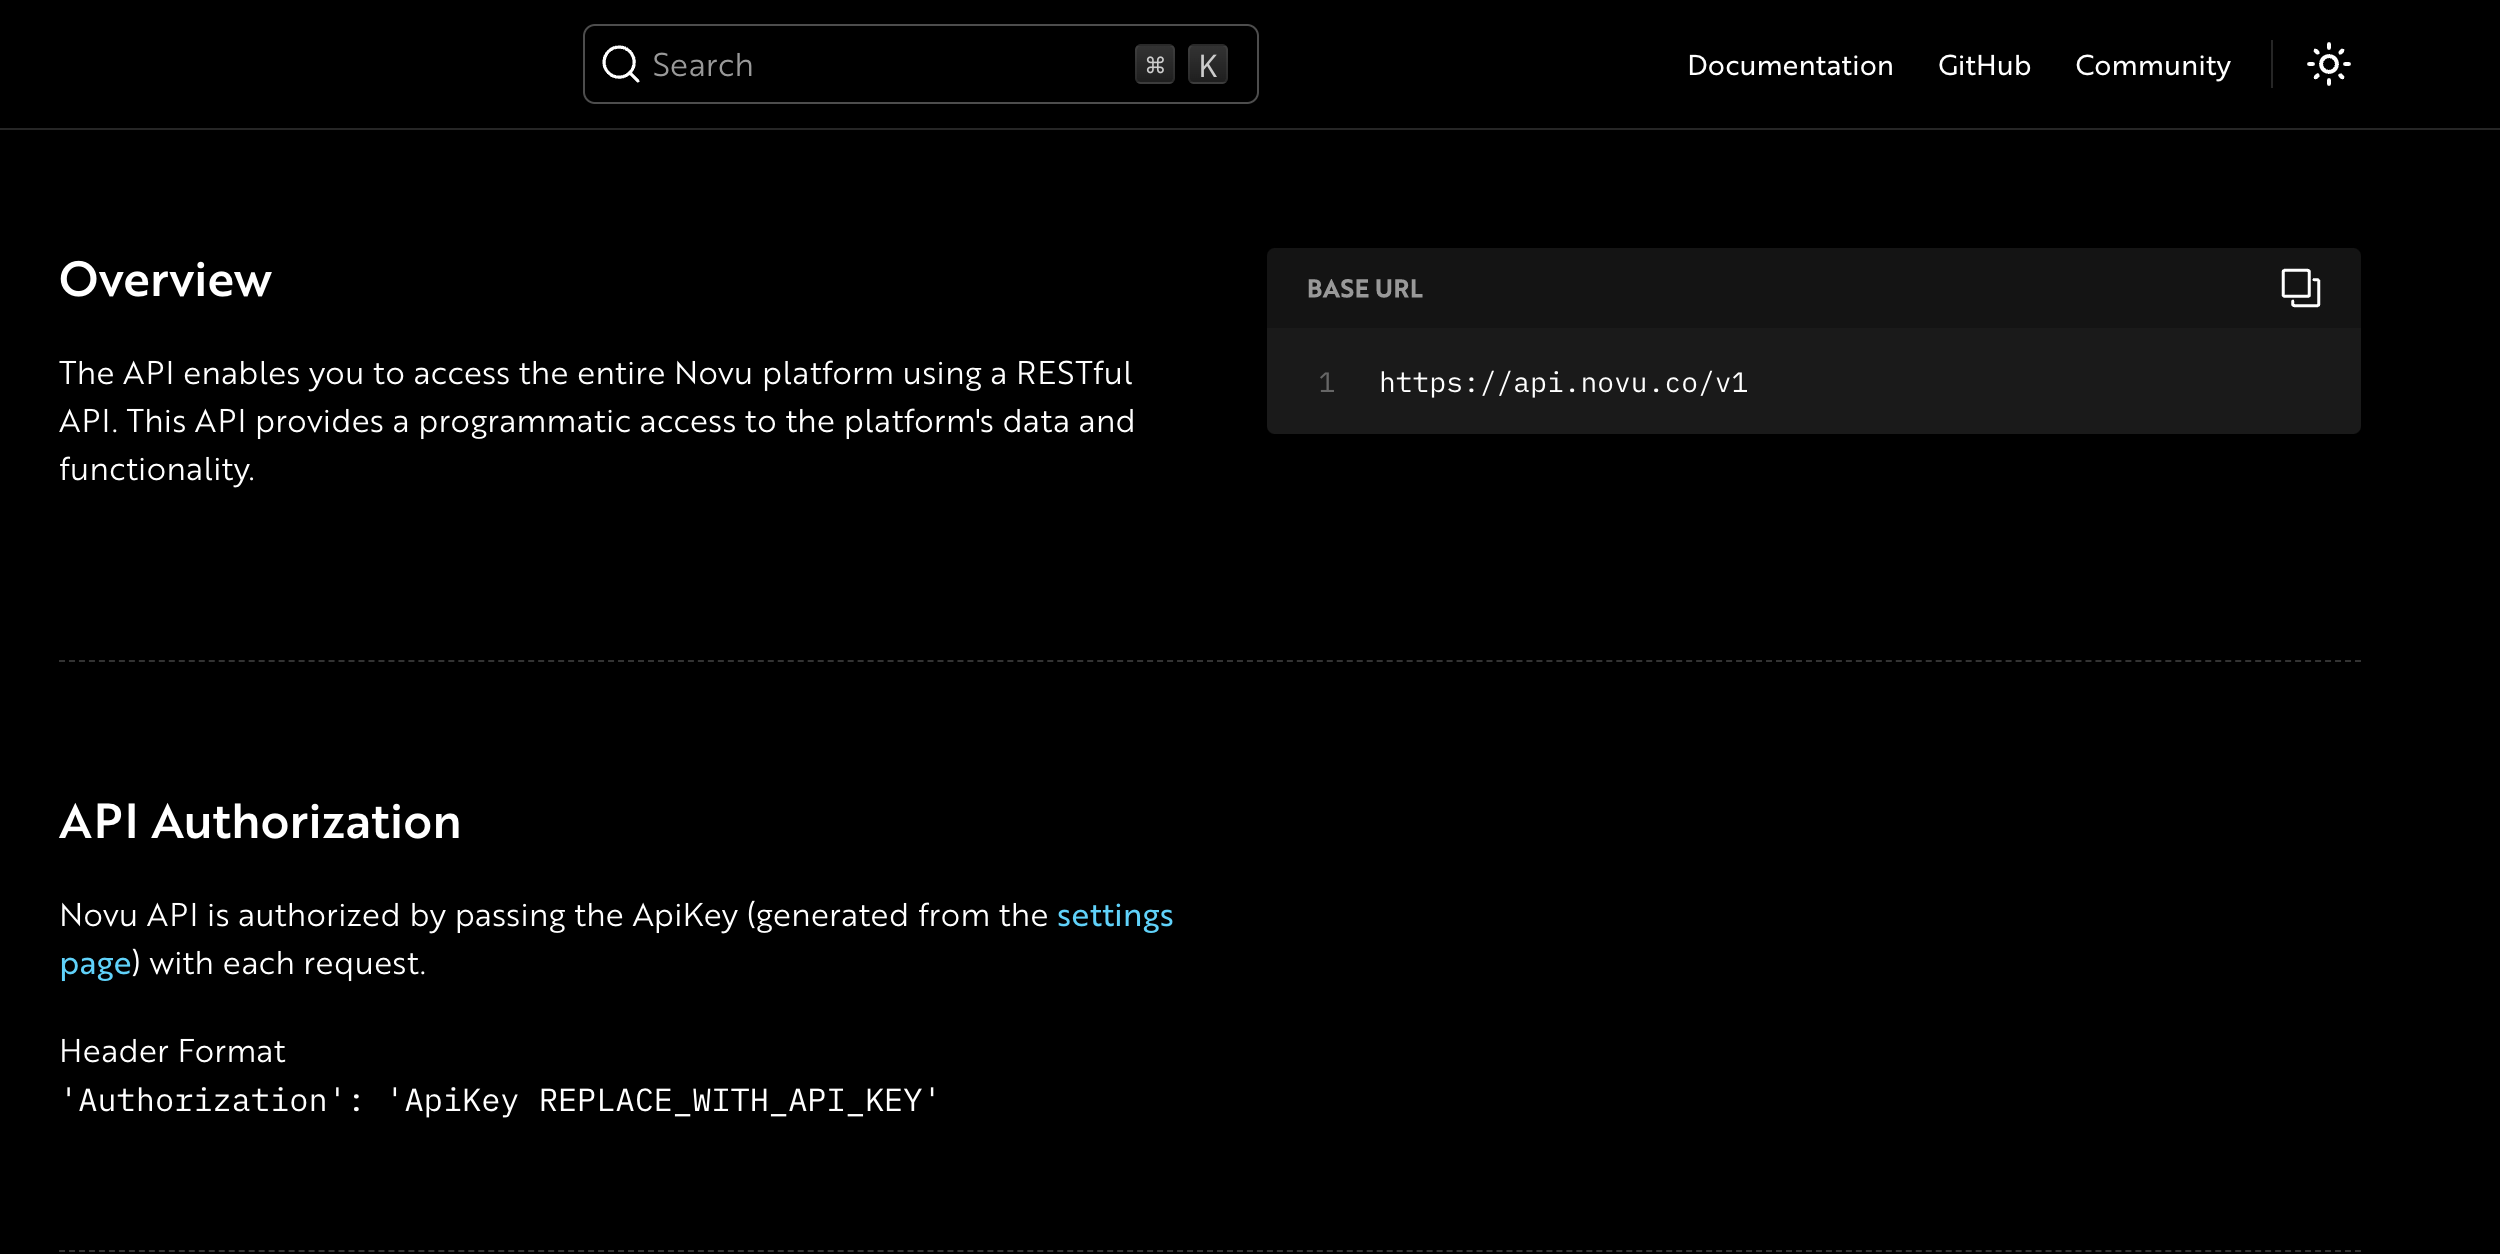2500x1254 pixels.
Task: Open the GitHub nav link
Action: [1983, 66]
